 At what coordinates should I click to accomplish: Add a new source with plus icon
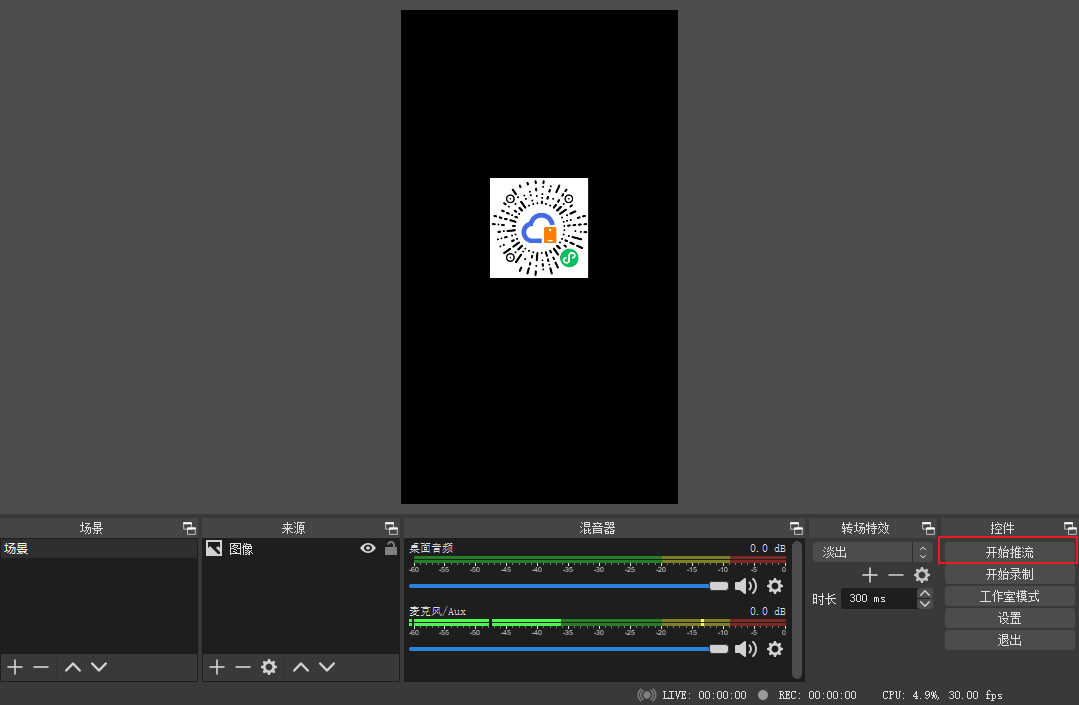tap(217, 667)
